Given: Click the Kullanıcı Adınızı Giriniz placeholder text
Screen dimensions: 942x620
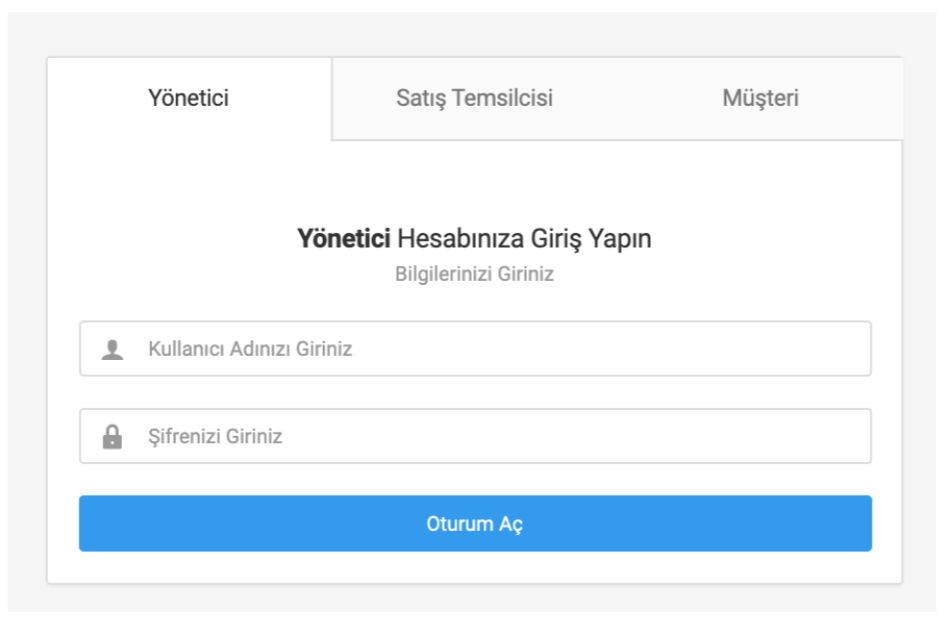Looking at the screenshot, I should tap(250, 349).
